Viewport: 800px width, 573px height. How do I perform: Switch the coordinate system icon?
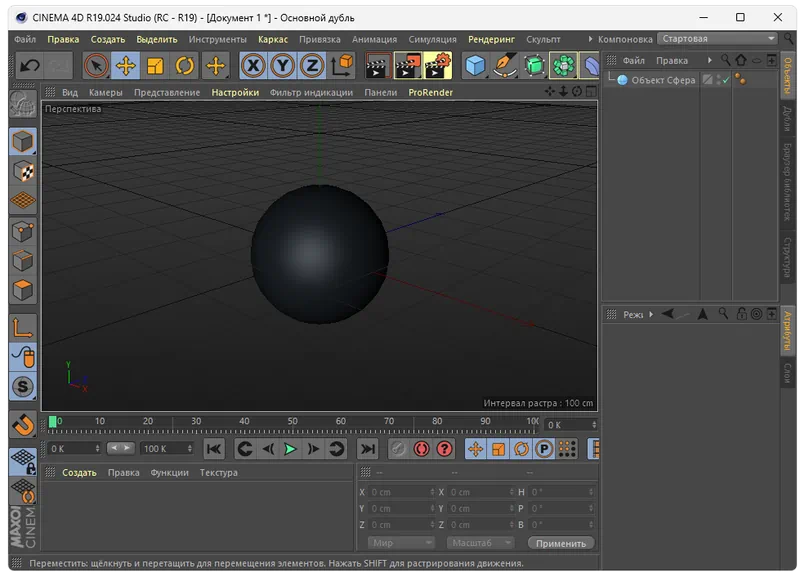[x=342, y=65]
